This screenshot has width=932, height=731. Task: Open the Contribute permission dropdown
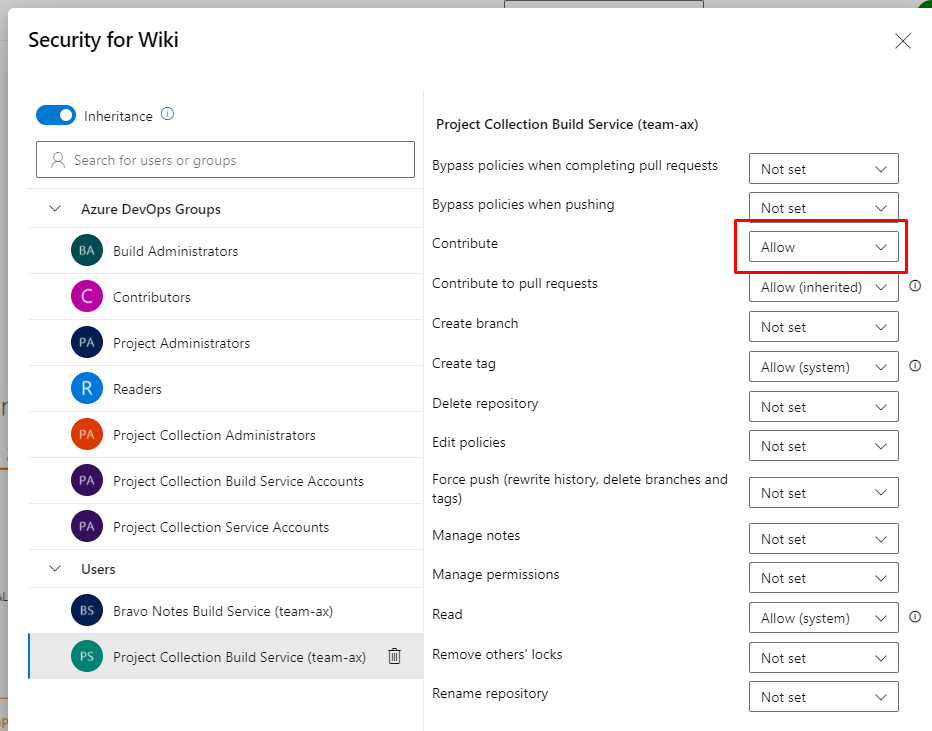pos(823,247)
